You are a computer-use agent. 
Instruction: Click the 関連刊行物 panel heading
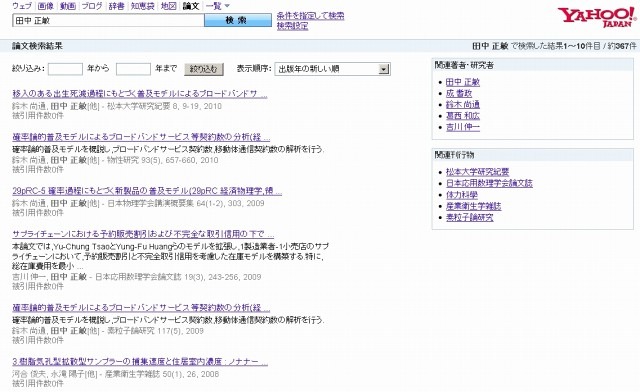tap(454, 155)
